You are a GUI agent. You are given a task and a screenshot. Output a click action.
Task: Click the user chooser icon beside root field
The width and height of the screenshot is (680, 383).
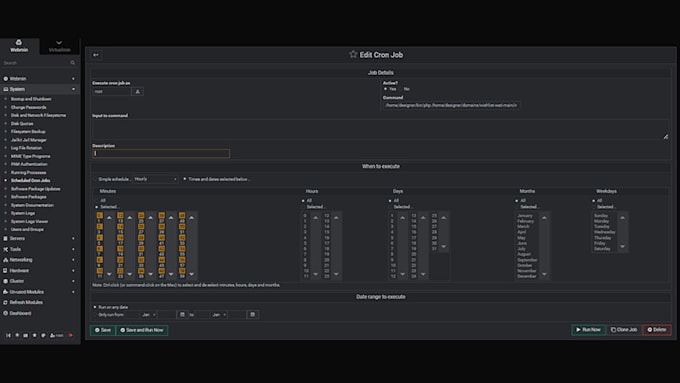[x=137, y=92]
